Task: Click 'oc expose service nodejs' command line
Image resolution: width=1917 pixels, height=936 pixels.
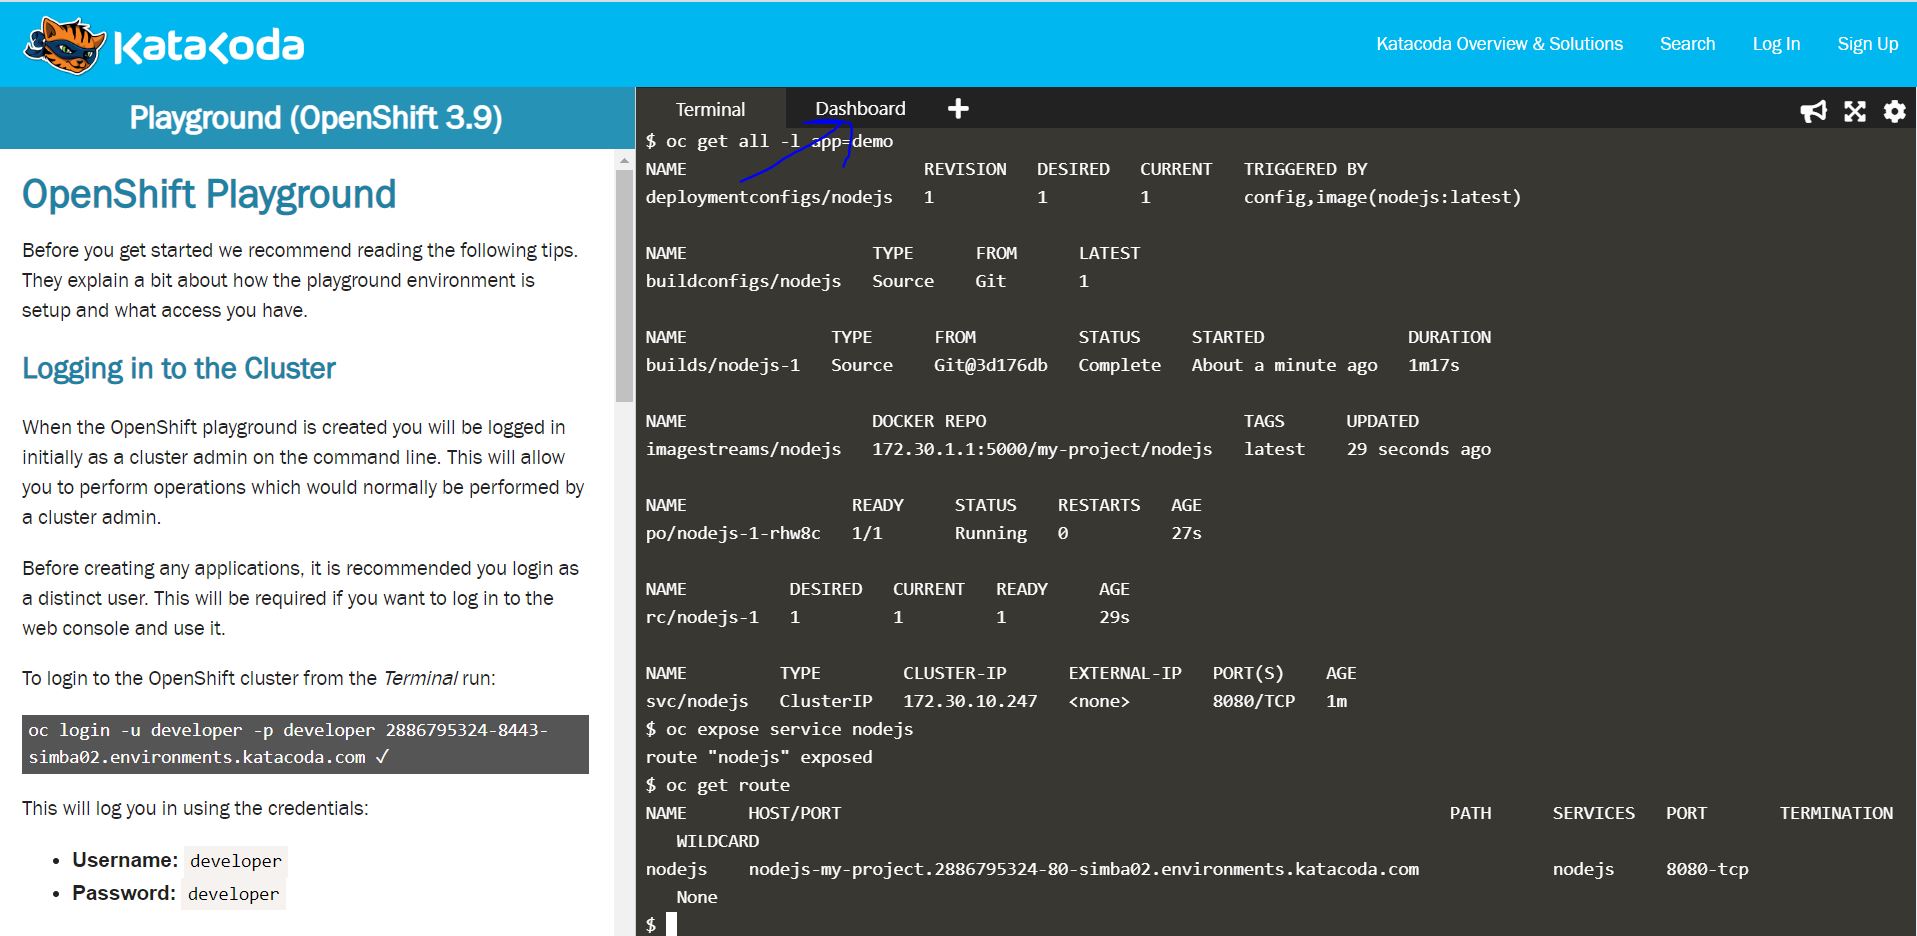Action: [779, 729]
